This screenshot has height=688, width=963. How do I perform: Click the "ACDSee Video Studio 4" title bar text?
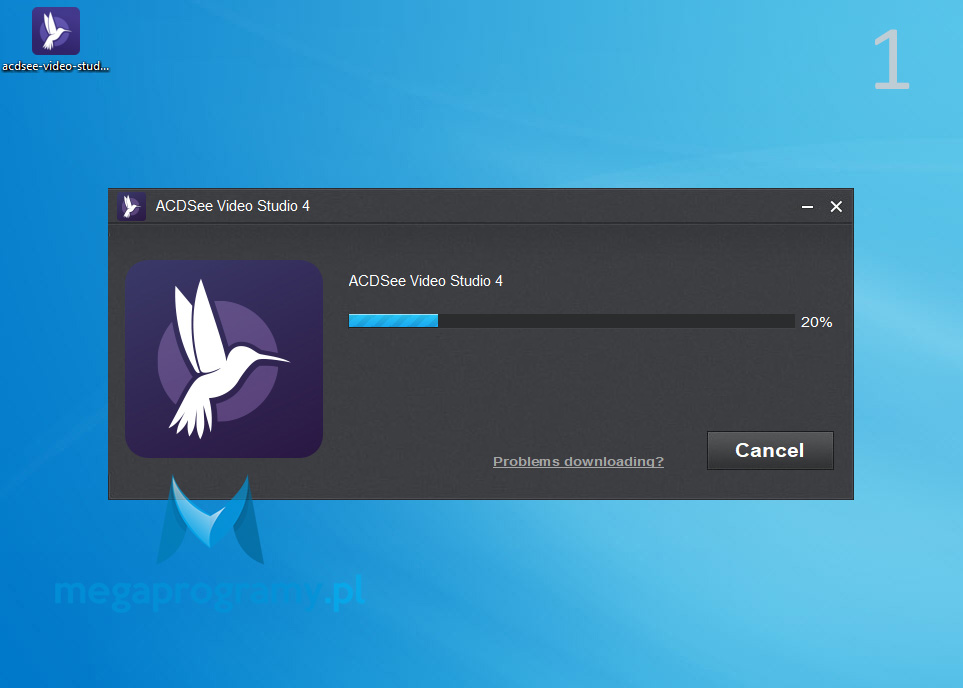tap(233, 206)
